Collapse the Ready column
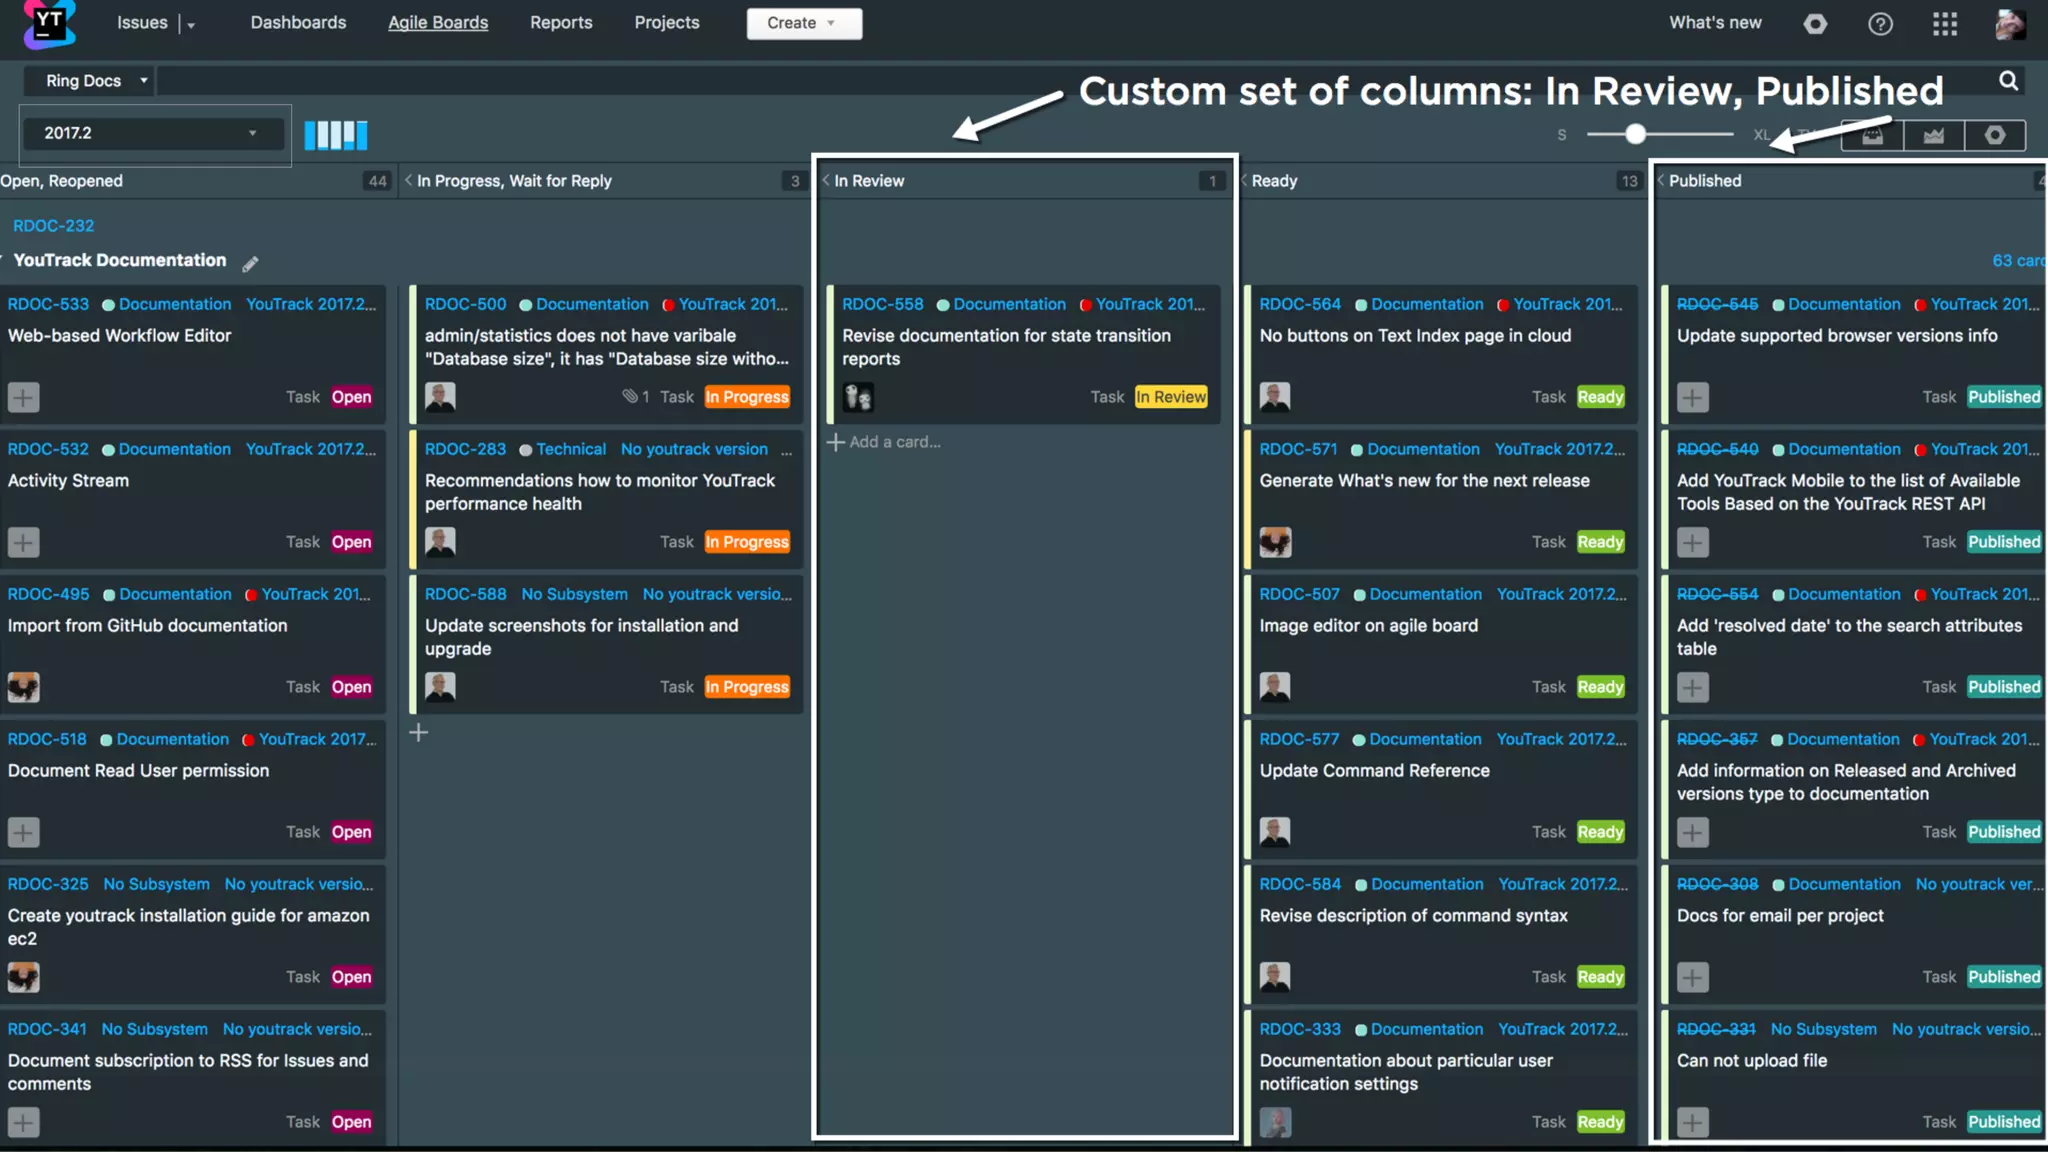This screenshot has width=2048, height=1152. click(1244, 181)
